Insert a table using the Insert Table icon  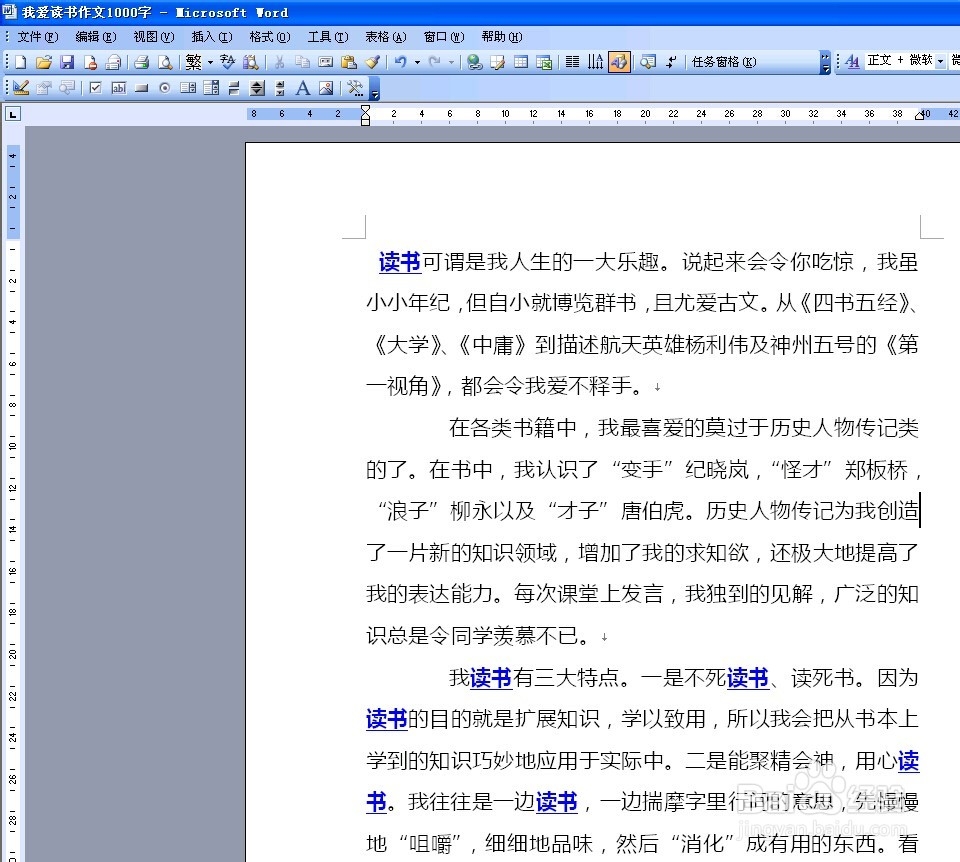520,62
